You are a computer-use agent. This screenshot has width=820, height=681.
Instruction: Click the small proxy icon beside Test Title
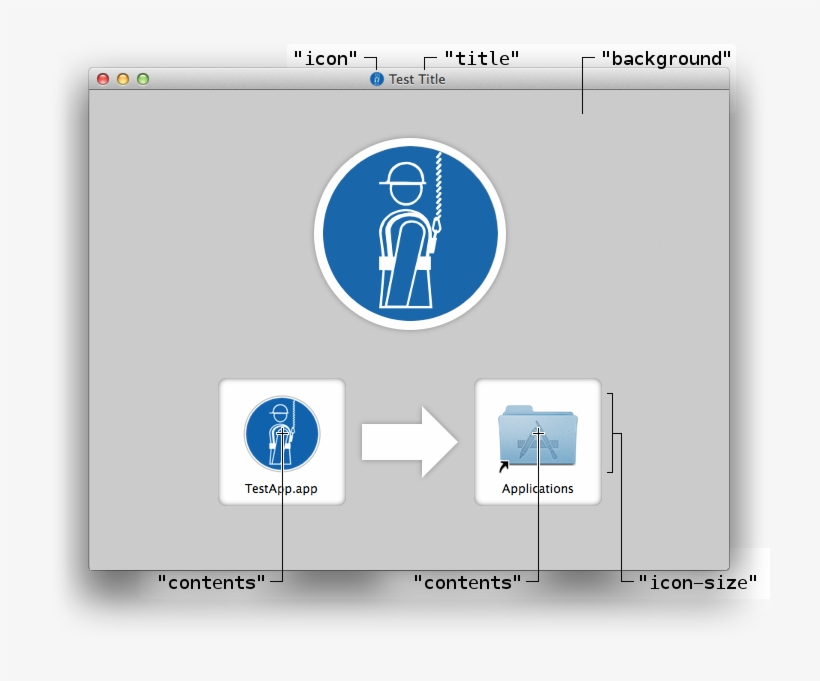(377, 79)
